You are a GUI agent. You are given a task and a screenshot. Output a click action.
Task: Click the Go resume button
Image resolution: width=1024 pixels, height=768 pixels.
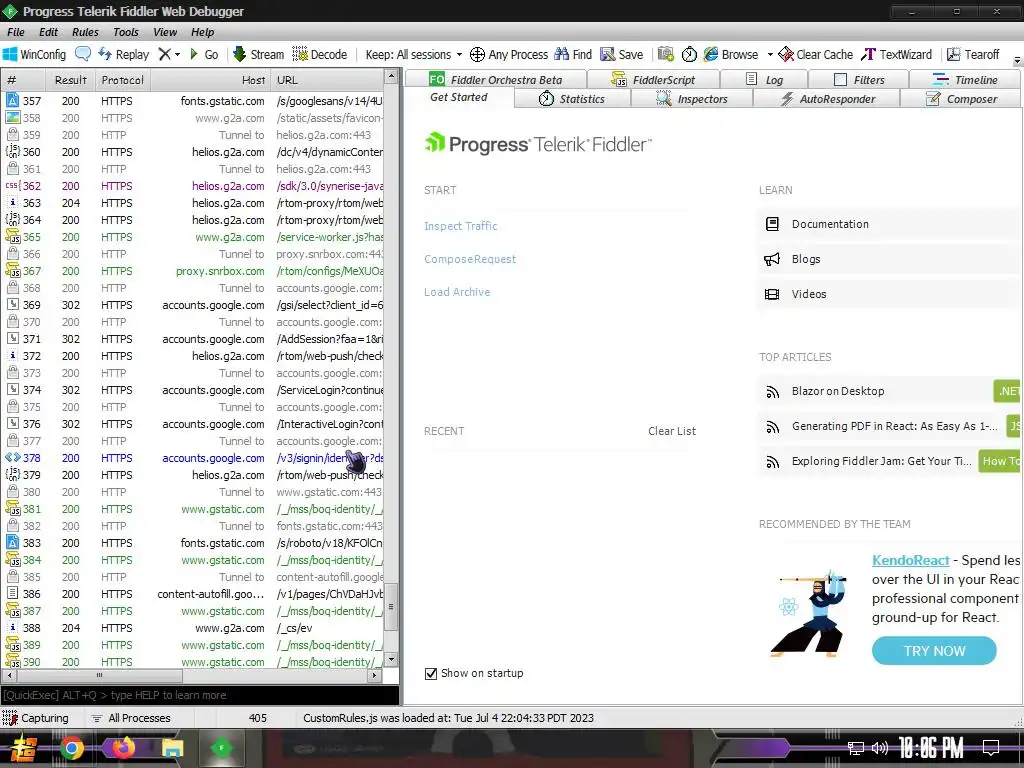pos(204,54)
